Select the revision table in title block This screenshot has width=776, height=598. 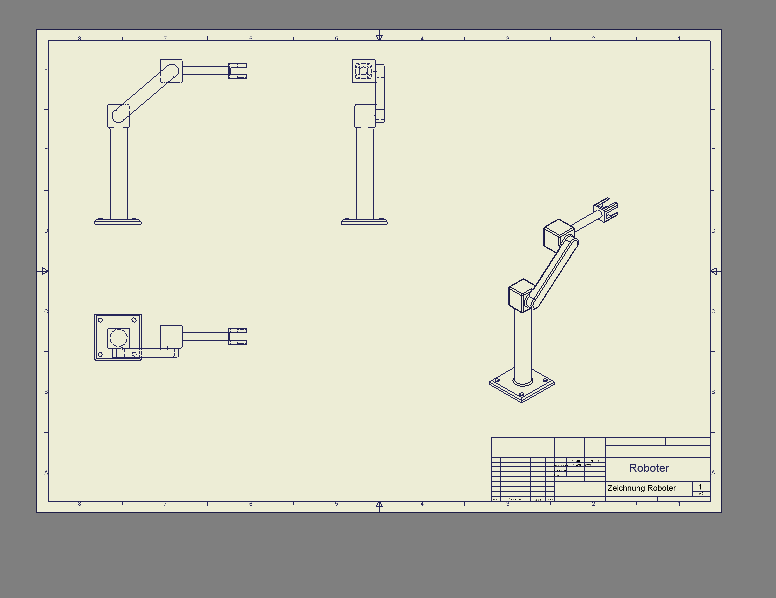tap(523, 479)
